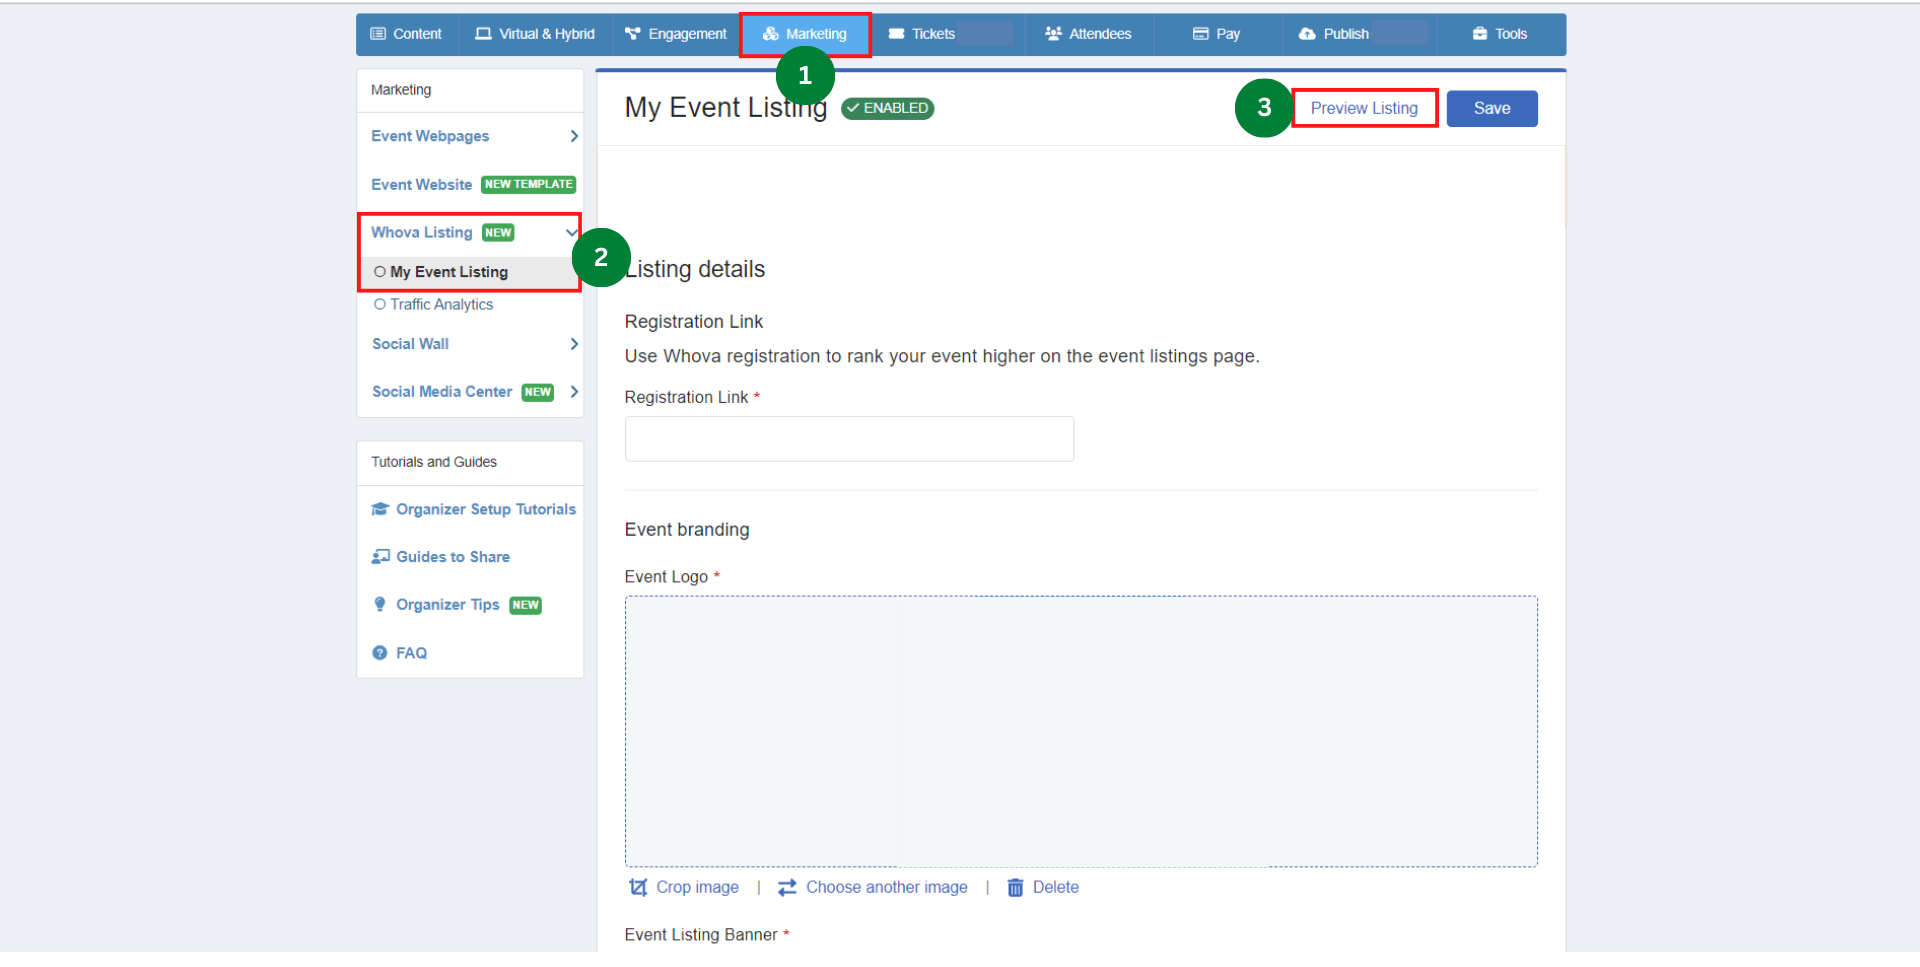This screenshot has height=967, width=1920.
Task: Open the Pay tab
Action: [1217, 34]
